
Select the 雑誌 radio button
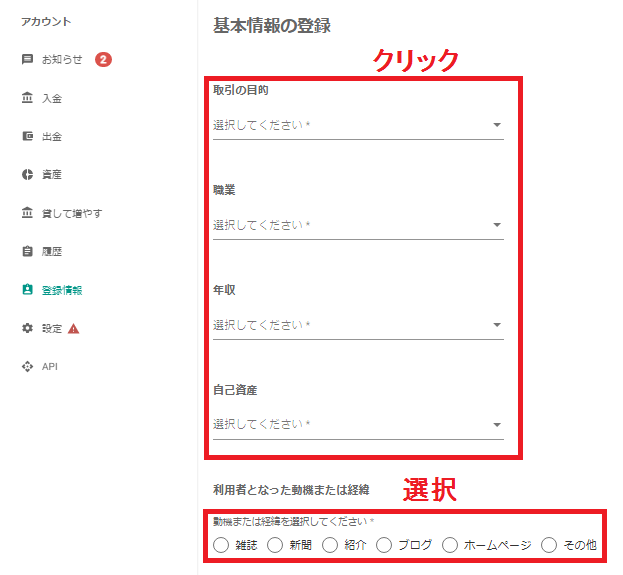(x=221, y=545)
